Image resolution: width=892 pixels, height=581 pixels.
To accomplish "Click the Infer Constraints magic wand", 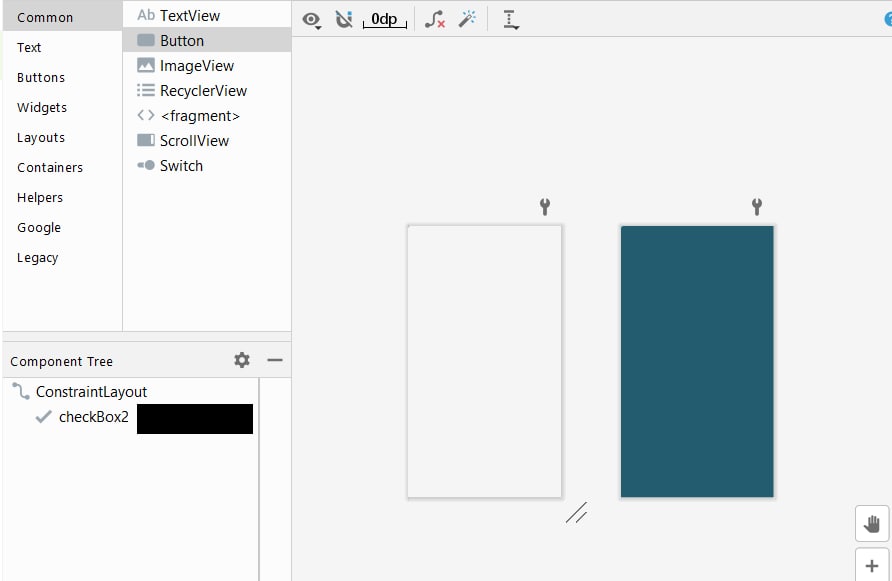I will 468,19.
